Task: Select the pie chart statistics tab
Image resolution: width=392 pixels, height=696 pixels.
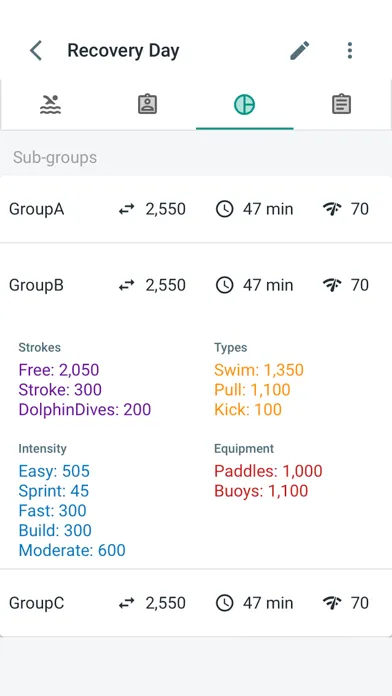Action: point(245,105)
